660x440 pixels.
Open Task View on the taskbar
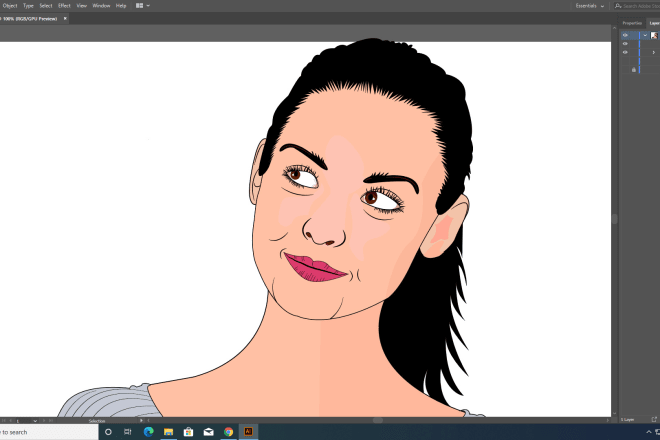pos(128,432)
